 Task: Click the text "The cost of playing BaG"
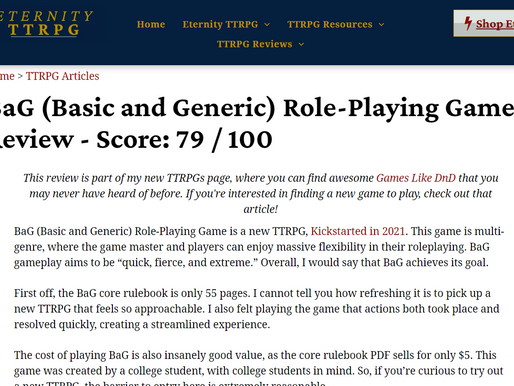point(71,355)
